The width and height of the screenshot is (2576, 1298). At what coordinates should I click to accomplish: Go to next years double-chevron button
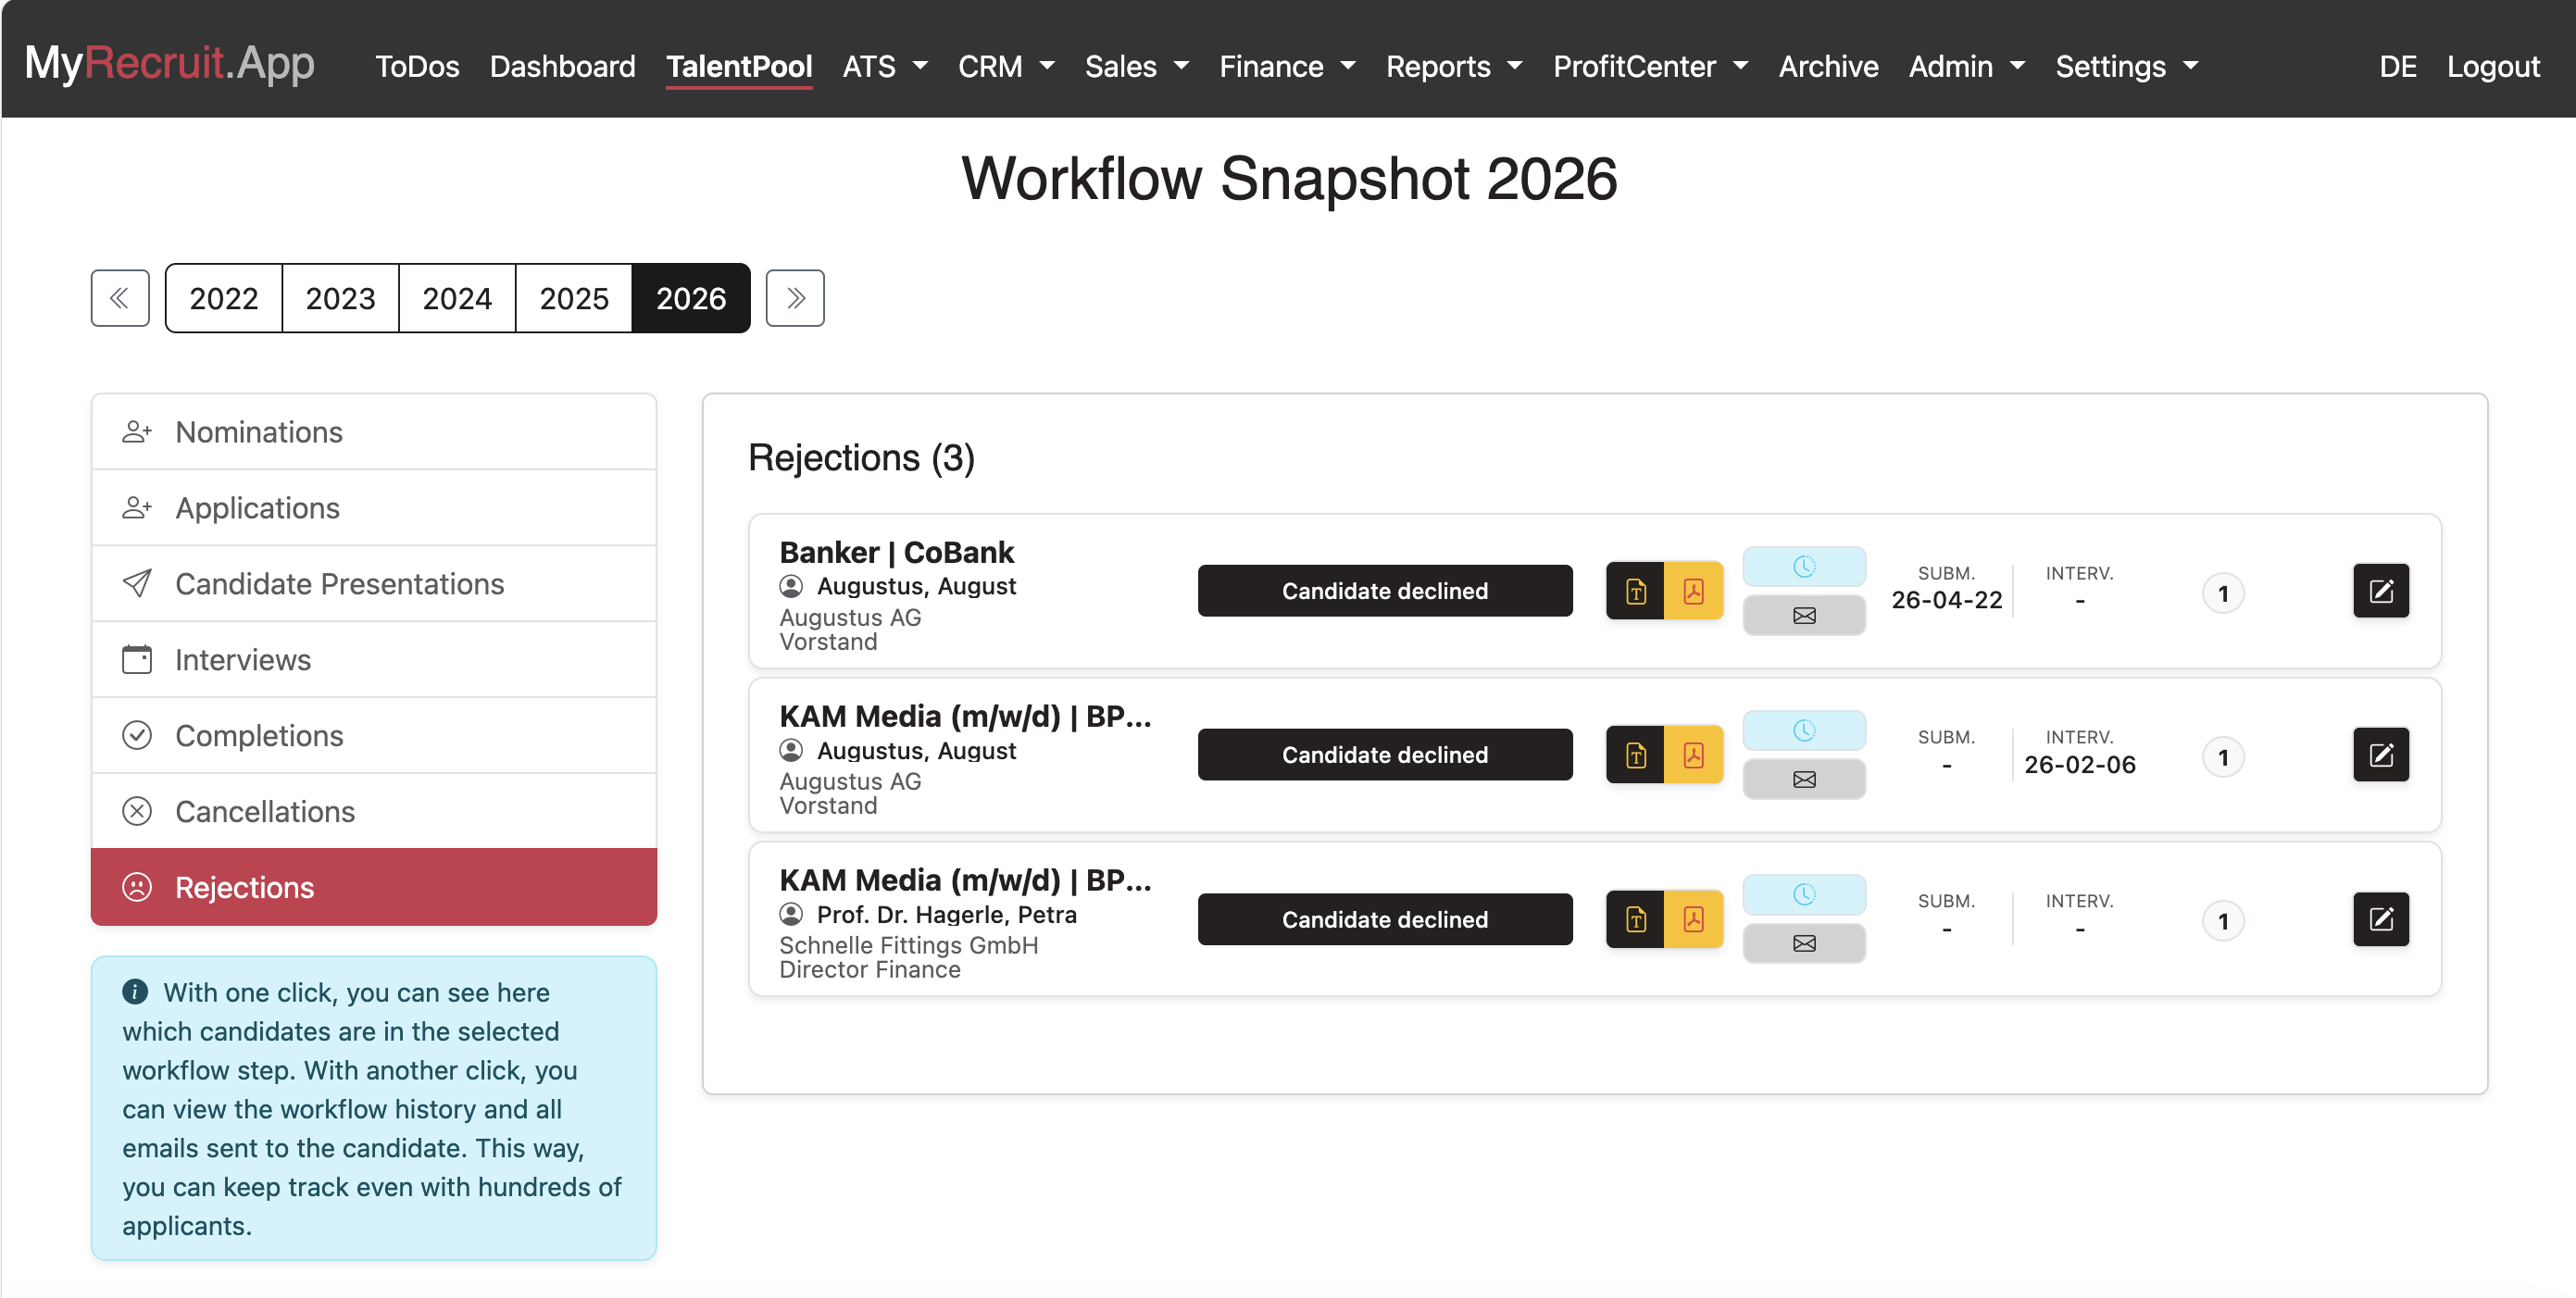point(795,298)
